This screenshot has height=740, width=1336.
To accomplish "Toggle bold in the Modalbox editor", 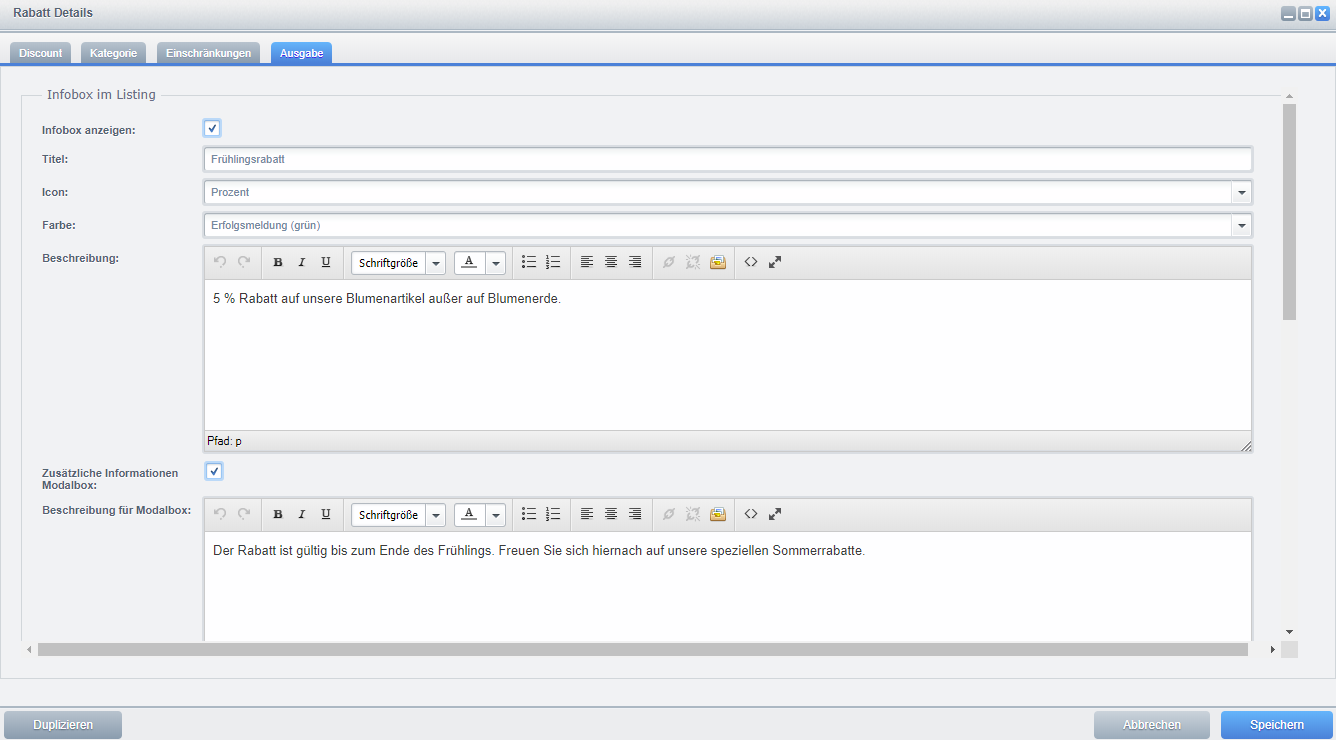I will tap(278, 514).
